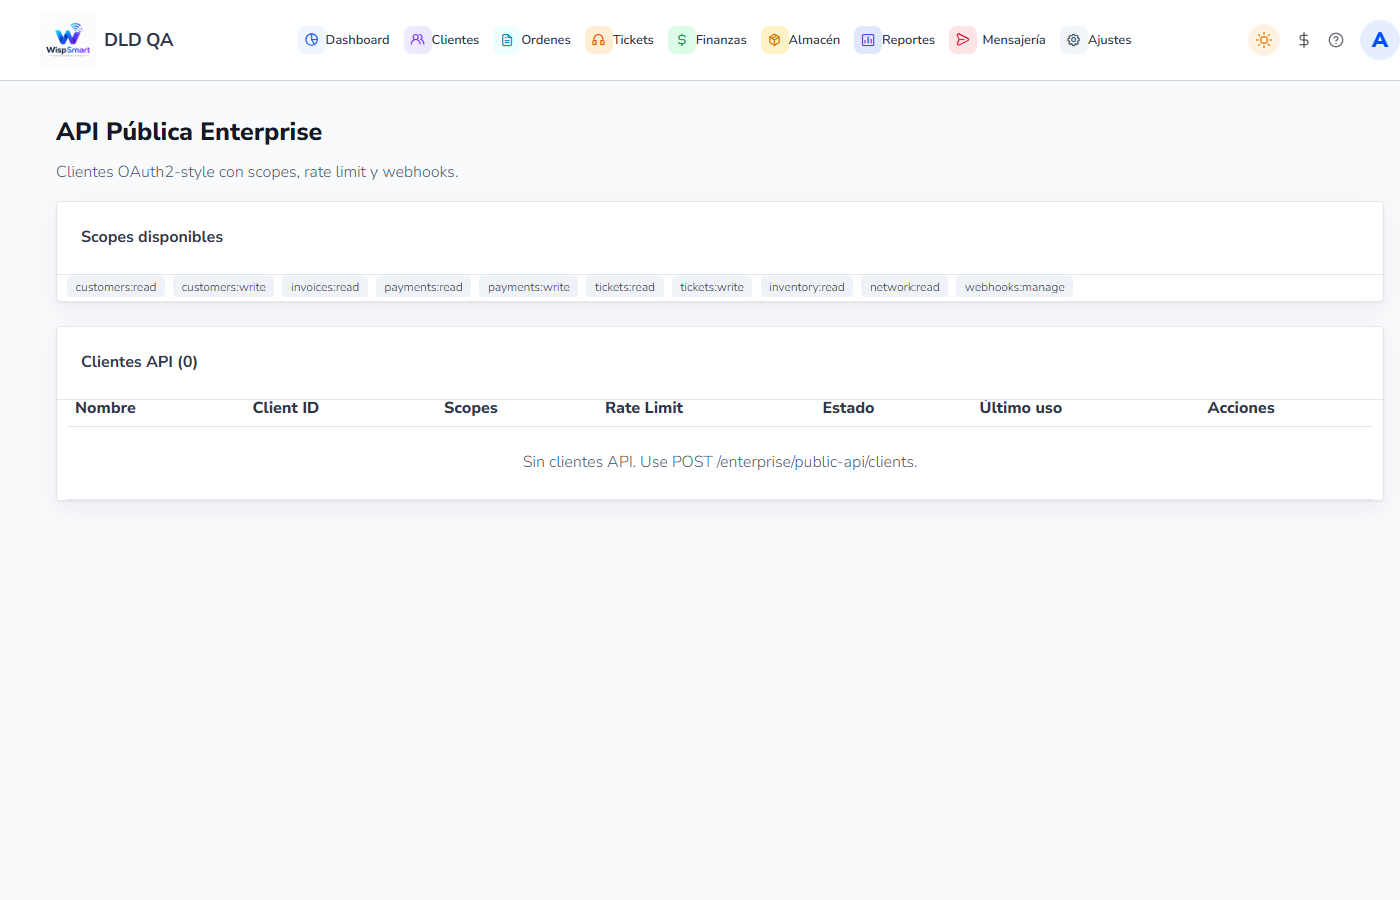Viewport: 1400px width, 900px height.
Task: Click the WispSmart logo
Action: click(x=68, y=40)
